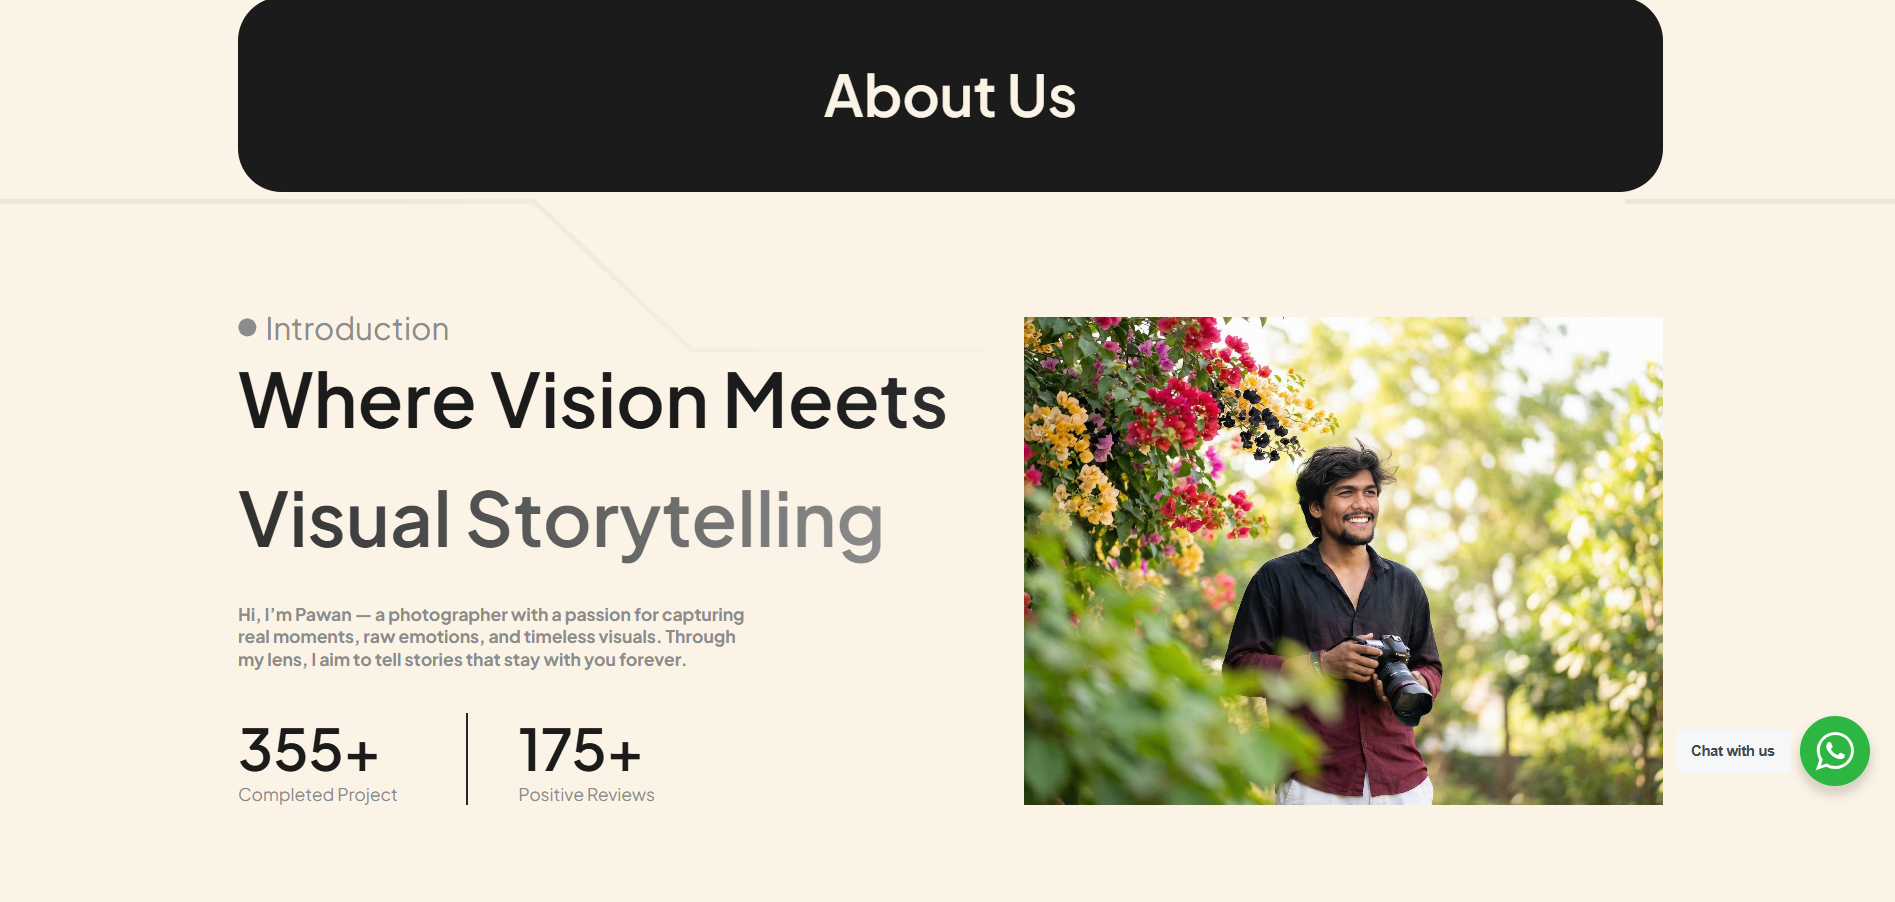Viewport: 1895px width, 902px height.
Task: Click the plus sign after 355
Action: point(361,754)
